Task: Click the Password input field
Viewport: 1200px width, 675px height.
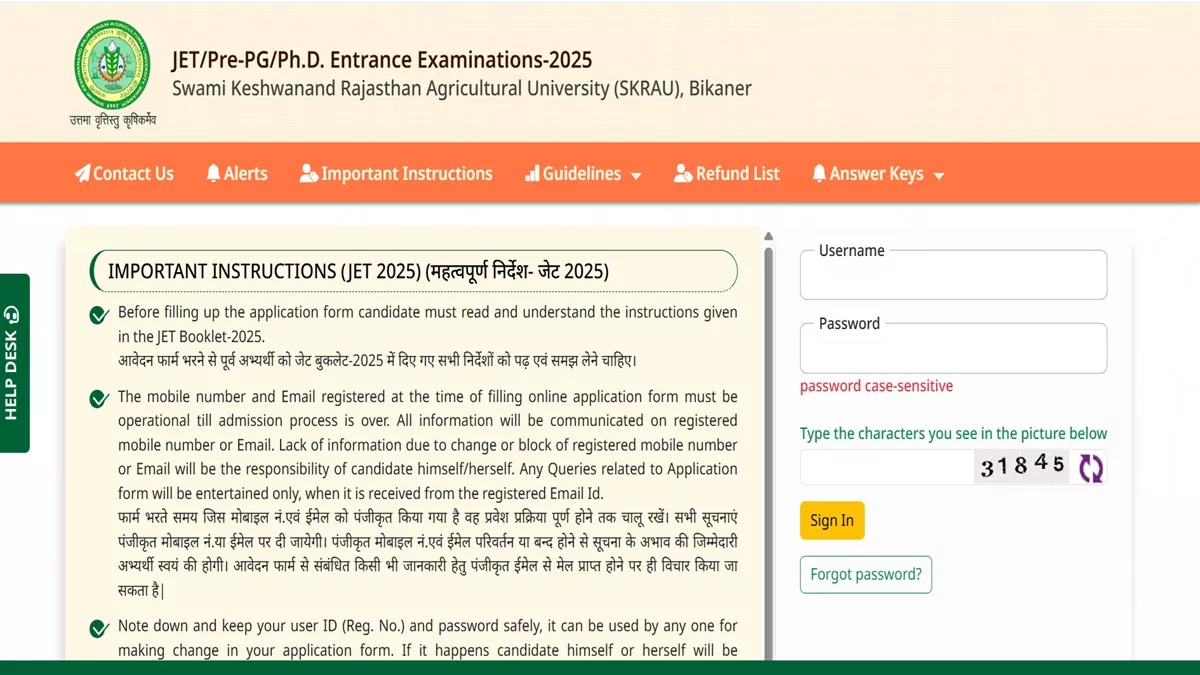Action: 953,348
